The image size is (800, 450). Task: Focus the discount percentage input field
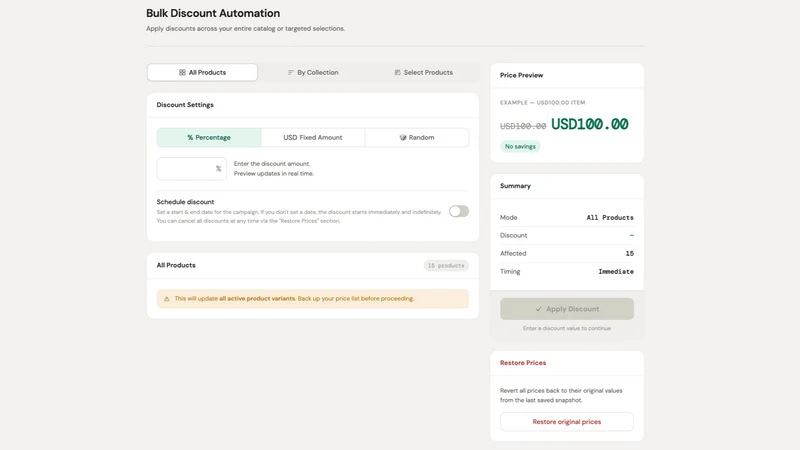pyautogui.click(x=191, y=168)
